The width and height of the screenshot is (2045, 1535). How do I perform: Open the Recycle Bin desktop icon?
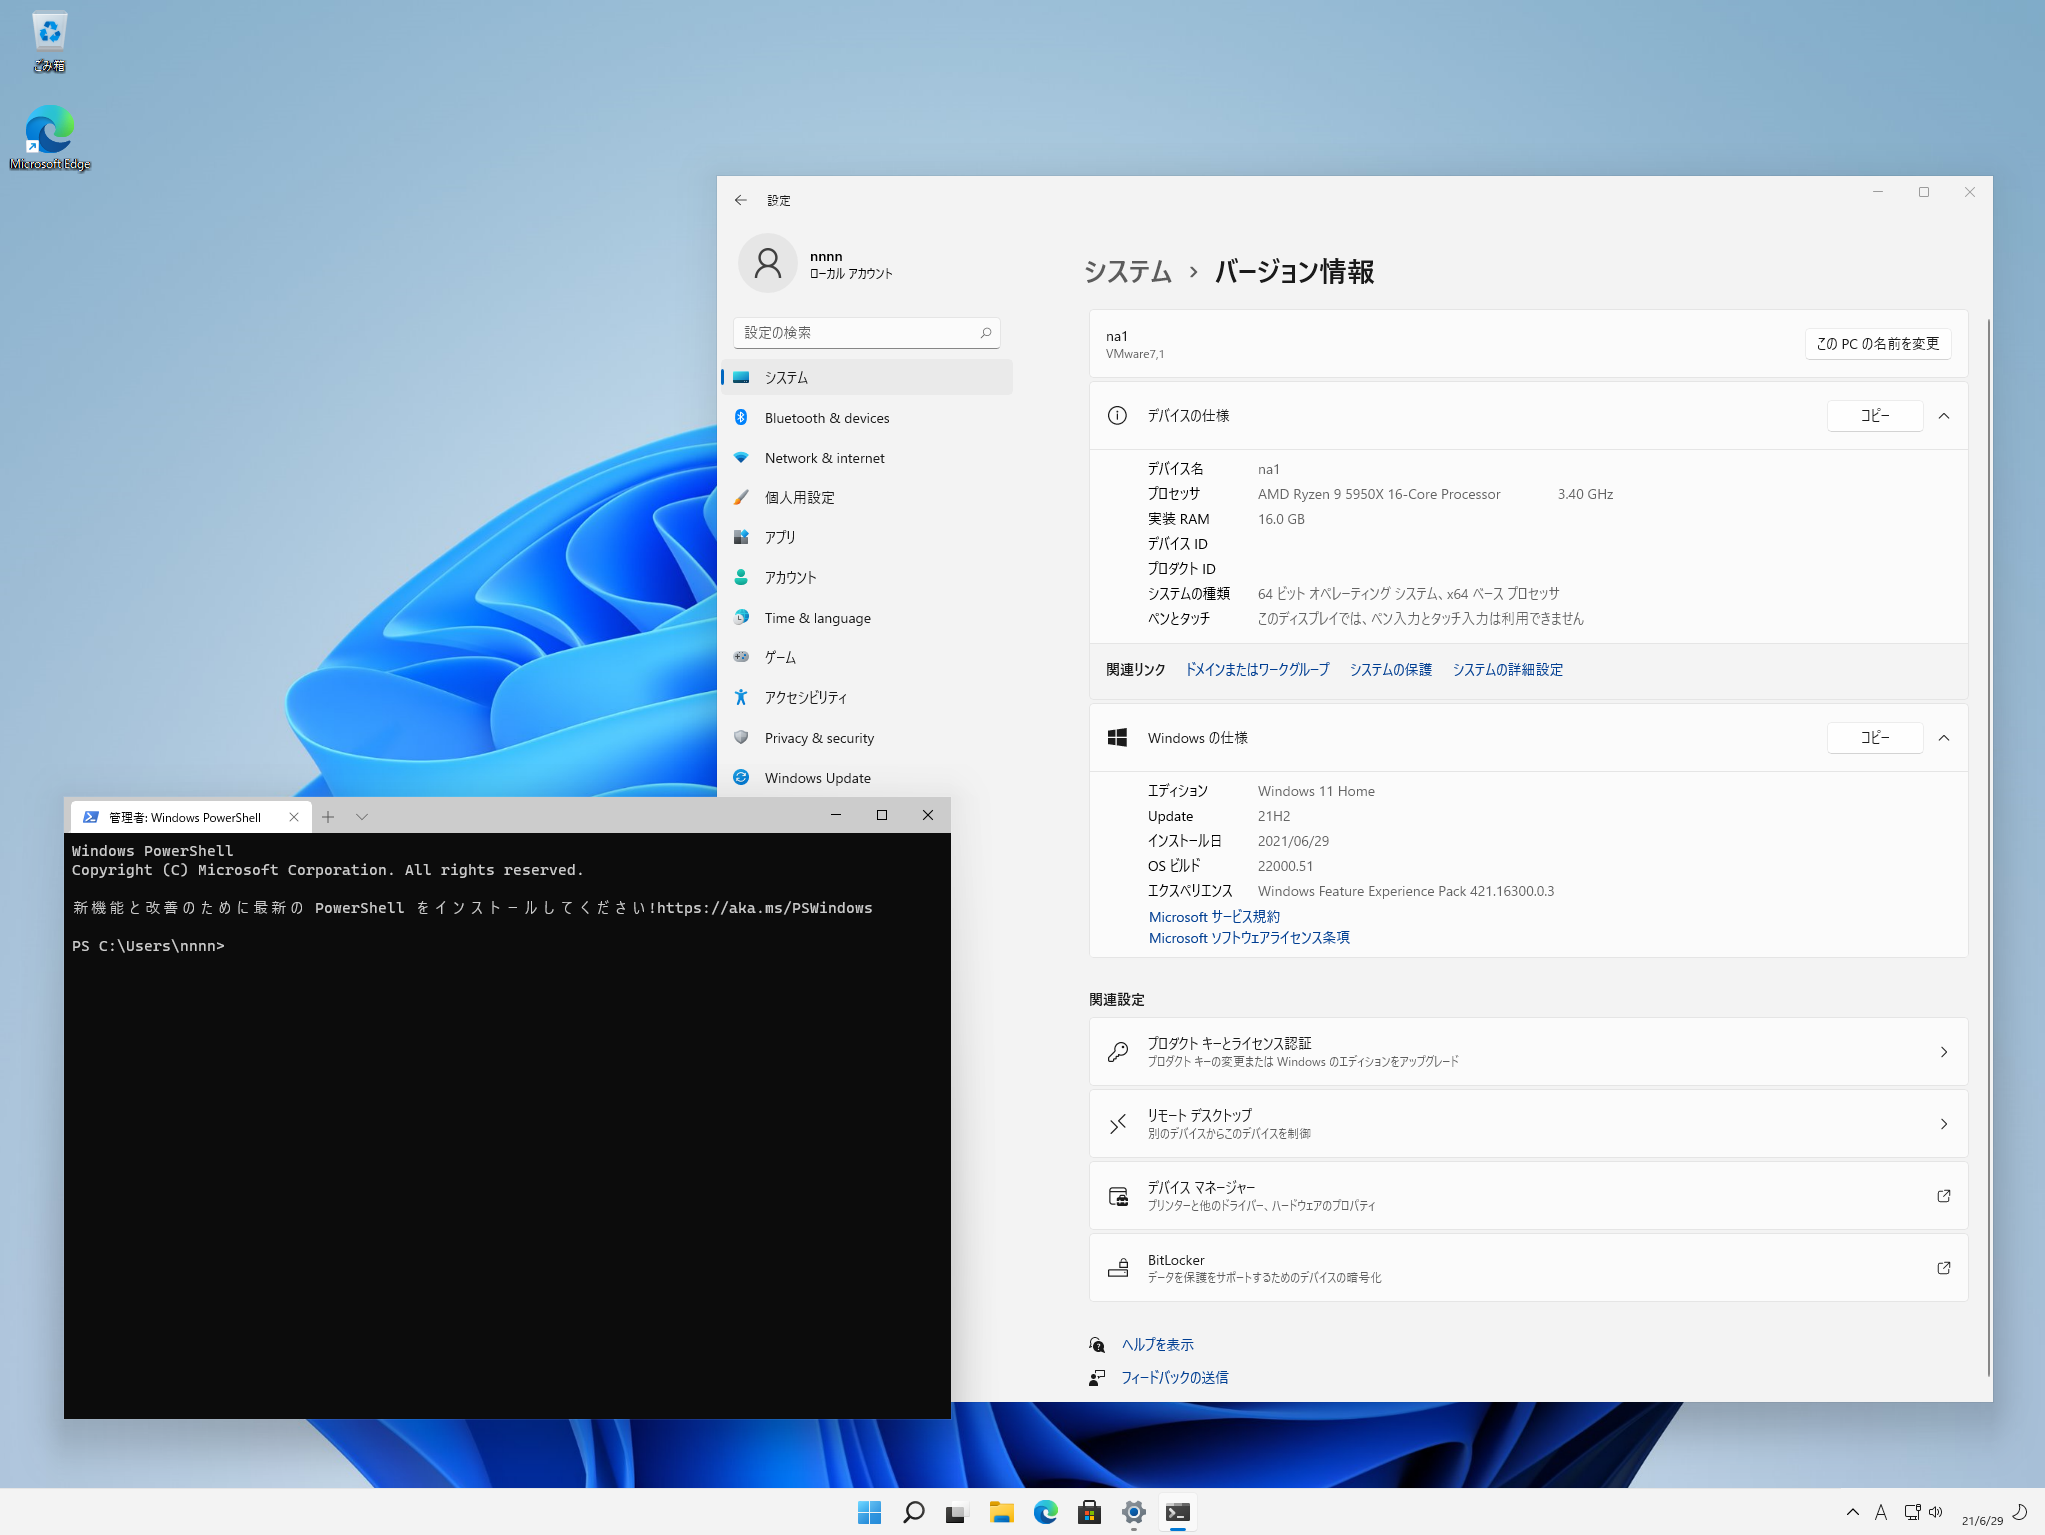coord(49,41)
